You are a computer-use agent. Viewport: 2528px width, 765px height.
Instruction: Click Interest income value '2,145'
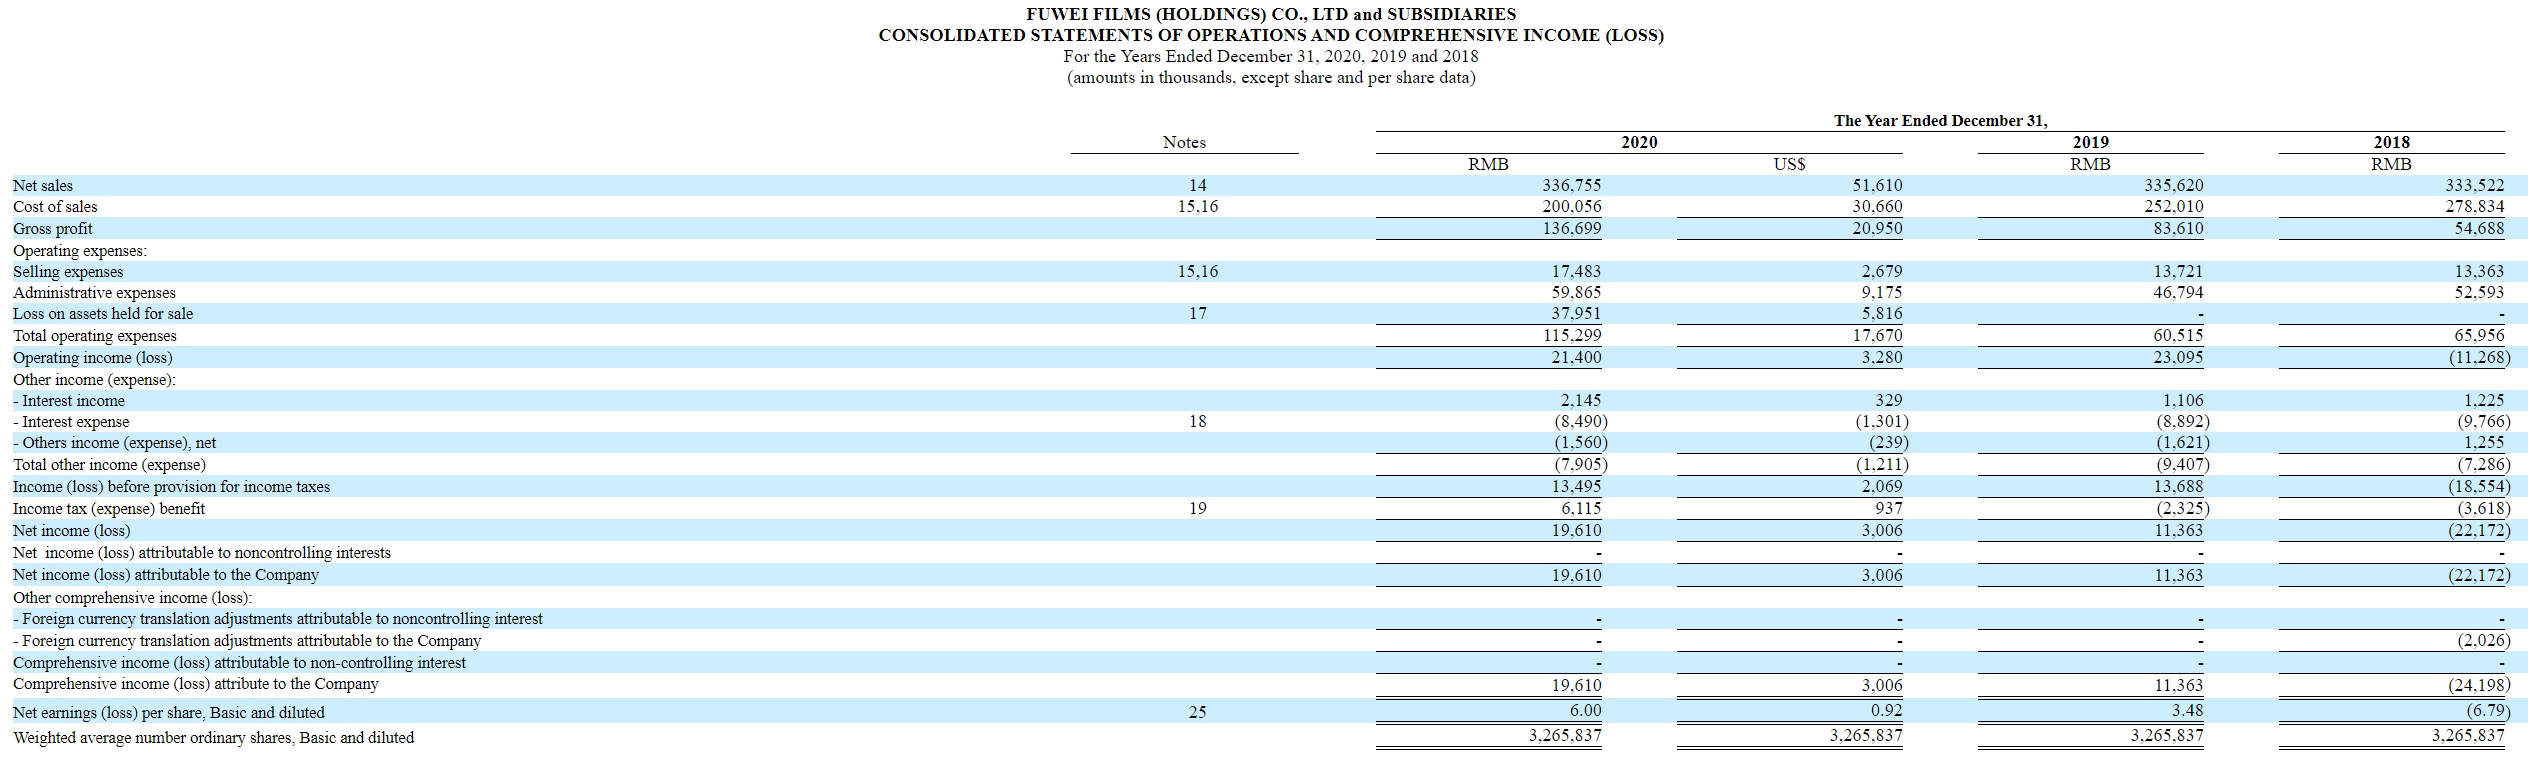coord(1581,401)
